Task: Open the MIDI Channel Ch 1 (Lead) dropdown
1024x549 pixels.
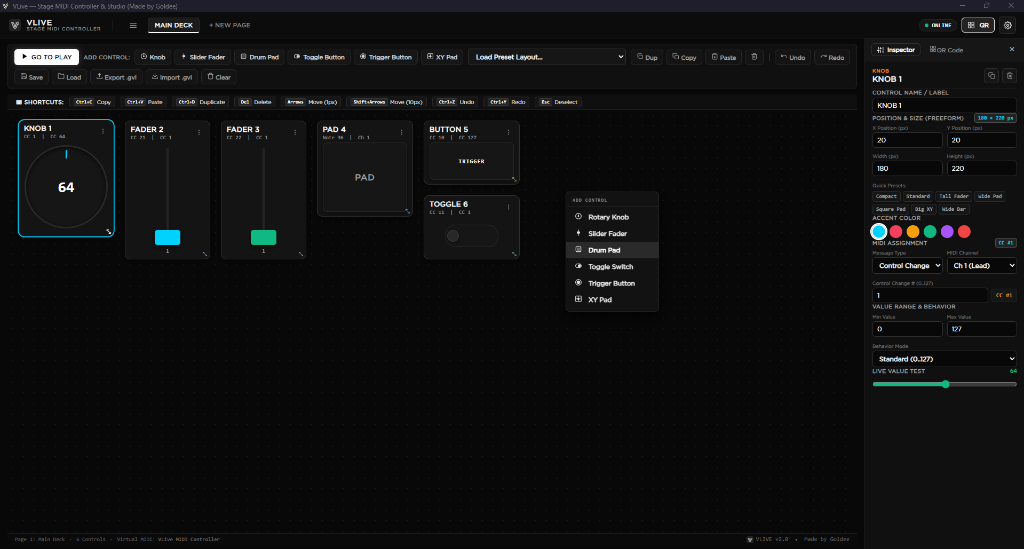Action: pos(982,266)
